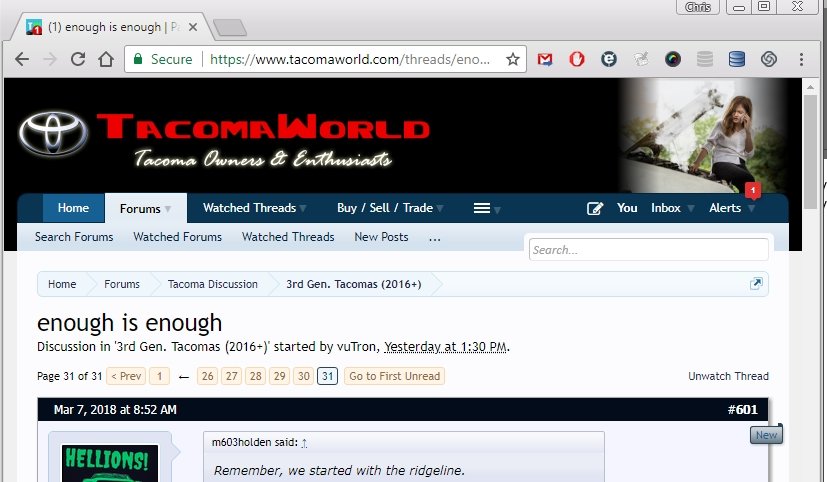
Task: Click the hamburger menu icon in navbar
Action: (482, 208)
